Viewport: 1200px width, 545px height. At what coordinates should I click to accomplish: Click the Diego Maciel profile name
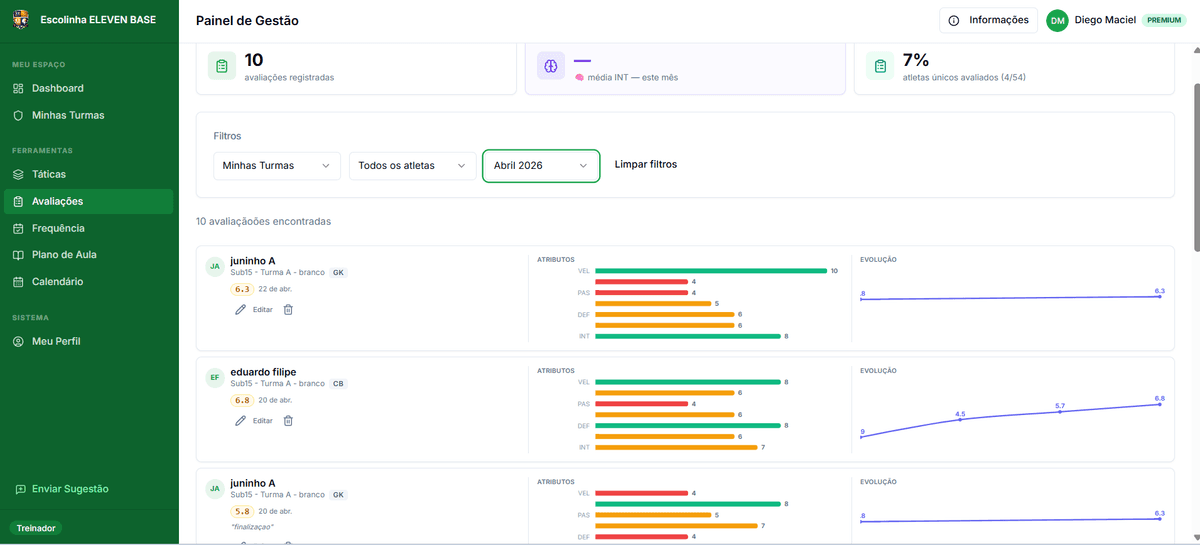(x=1105, y=20)
